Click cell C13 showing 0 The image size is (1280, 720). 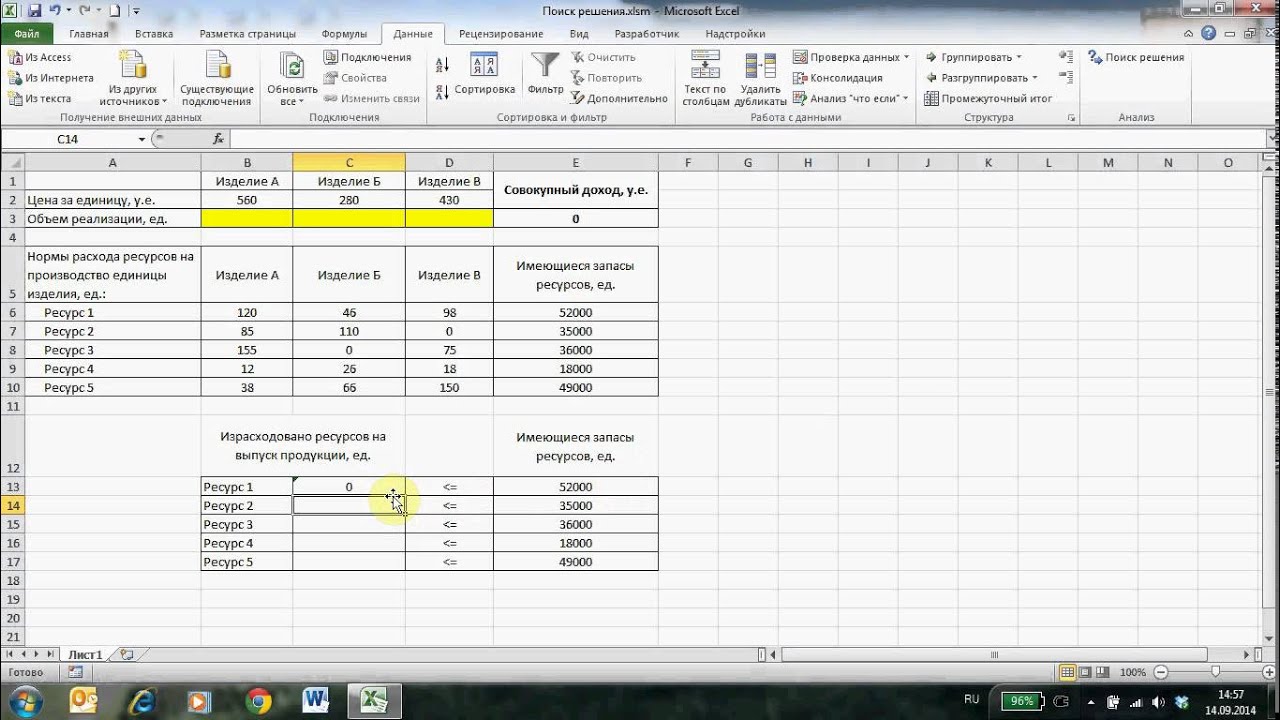[349, 487]
